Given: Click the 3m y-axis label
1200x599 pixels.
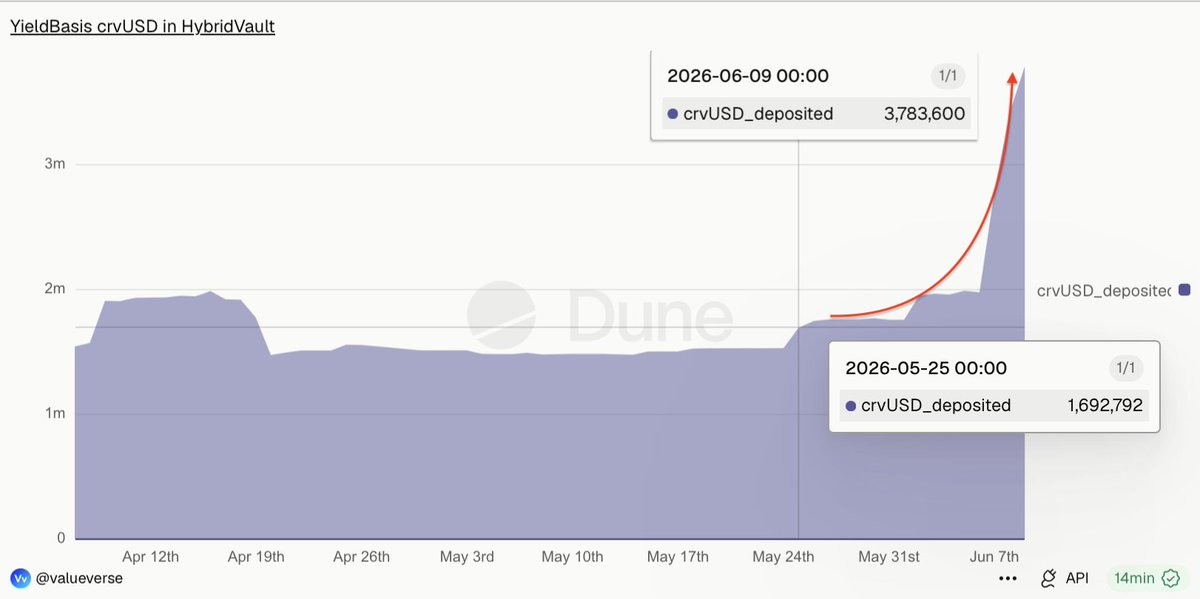Looking at the screenshot, I should pyautogui.click(x=56, y=164).
